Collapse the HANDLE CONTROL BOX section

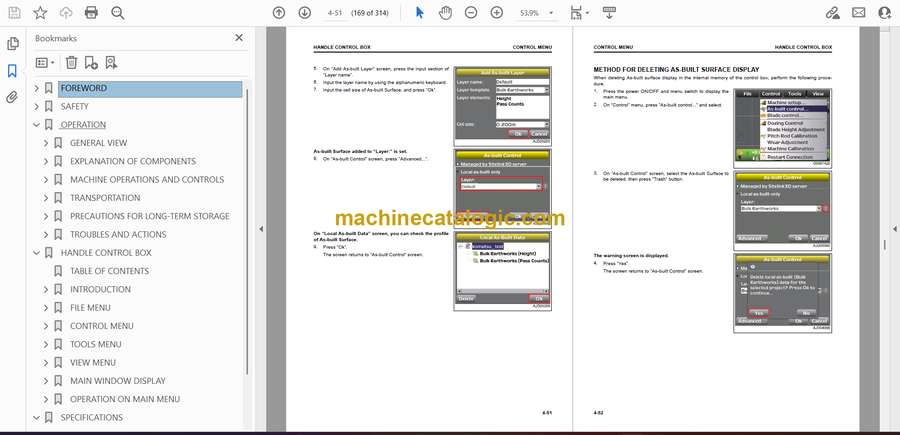tap(37, 253)
